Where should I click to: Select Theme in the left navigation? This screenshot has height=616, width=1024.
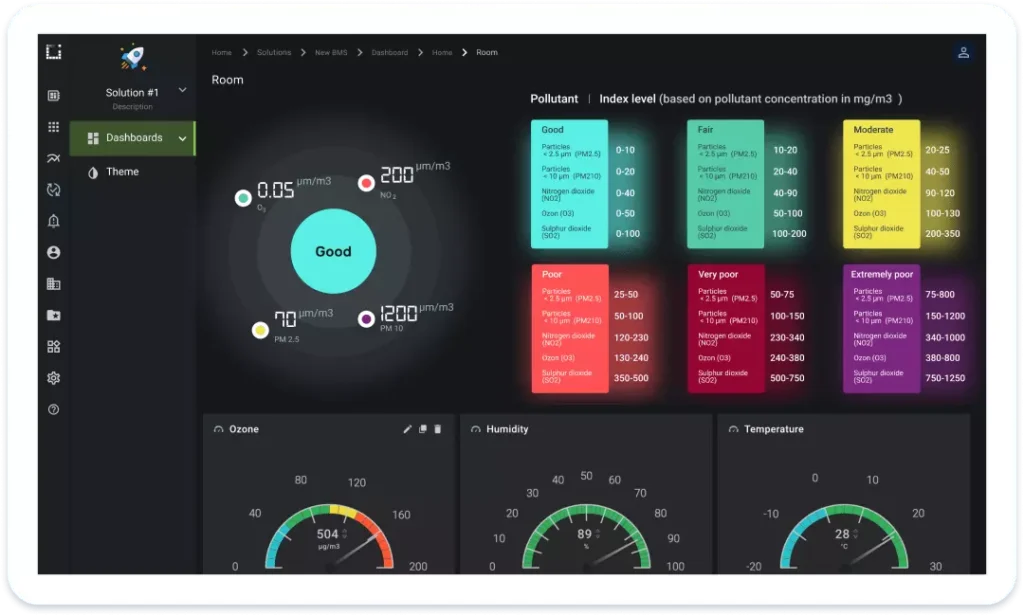click(x=125, y=171)
